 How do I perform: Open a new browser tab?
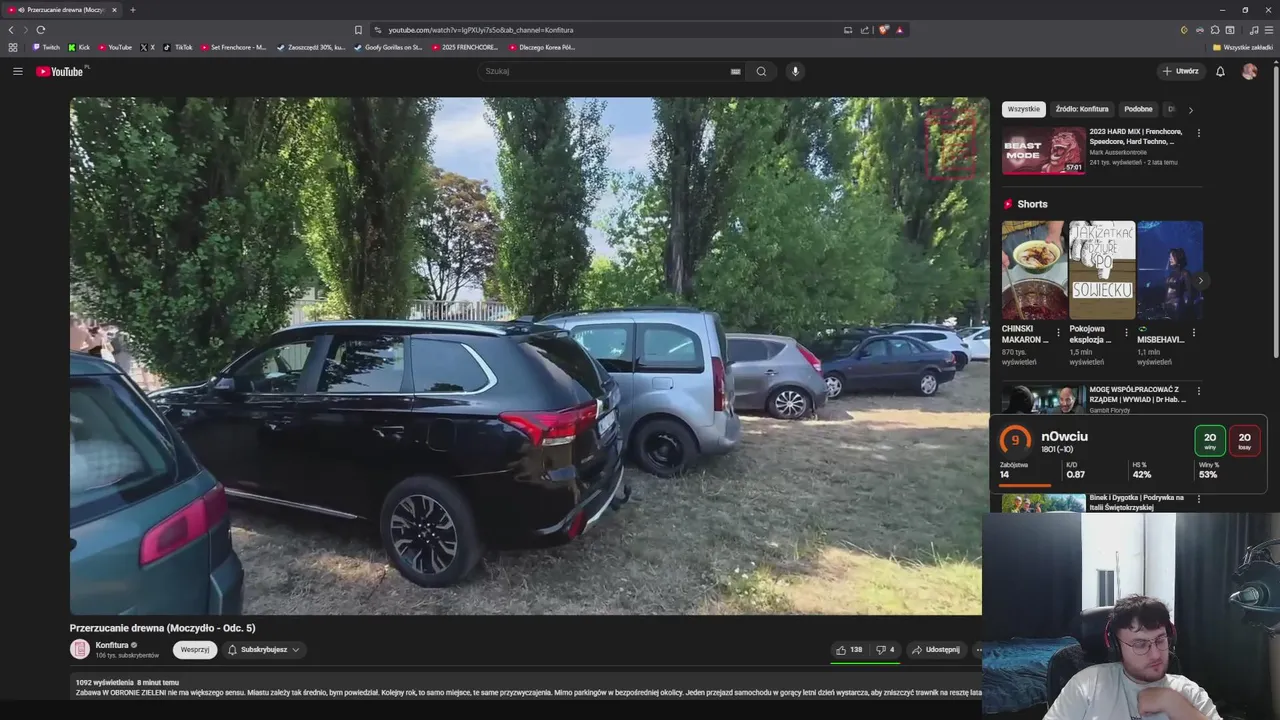132,10
